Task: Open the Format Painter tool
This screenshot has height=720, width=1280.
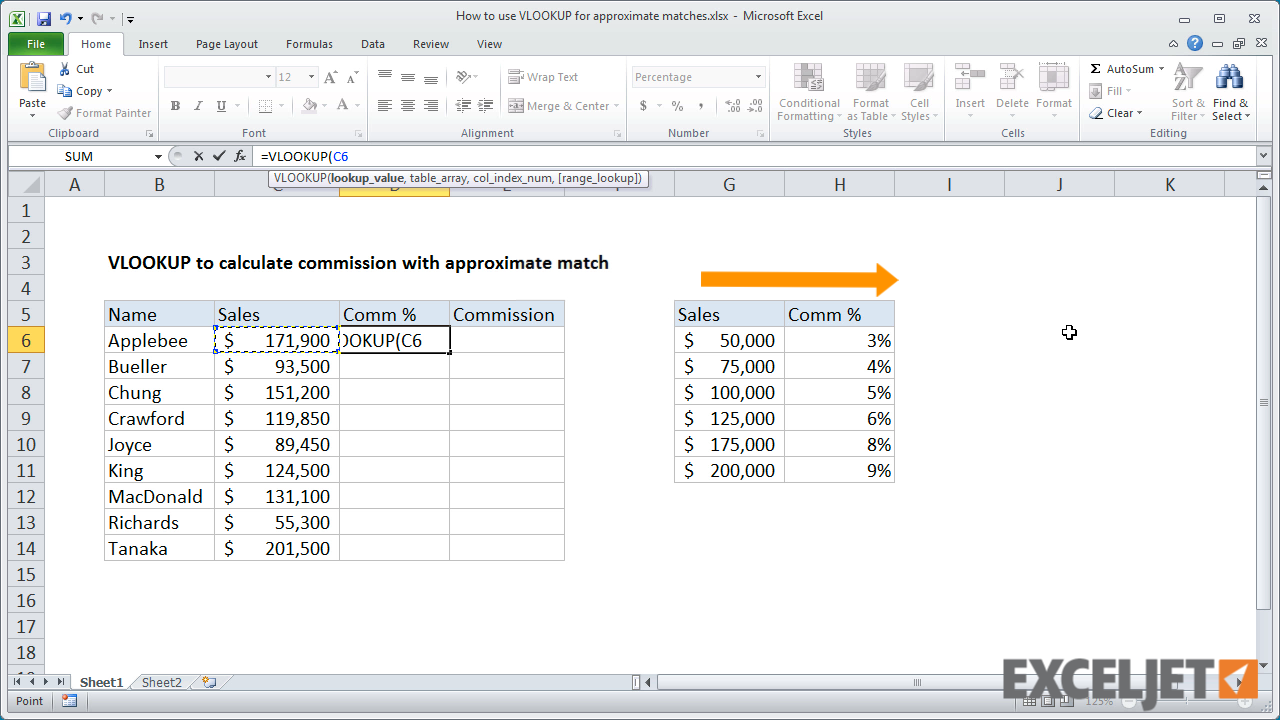Action: [104, 113]
